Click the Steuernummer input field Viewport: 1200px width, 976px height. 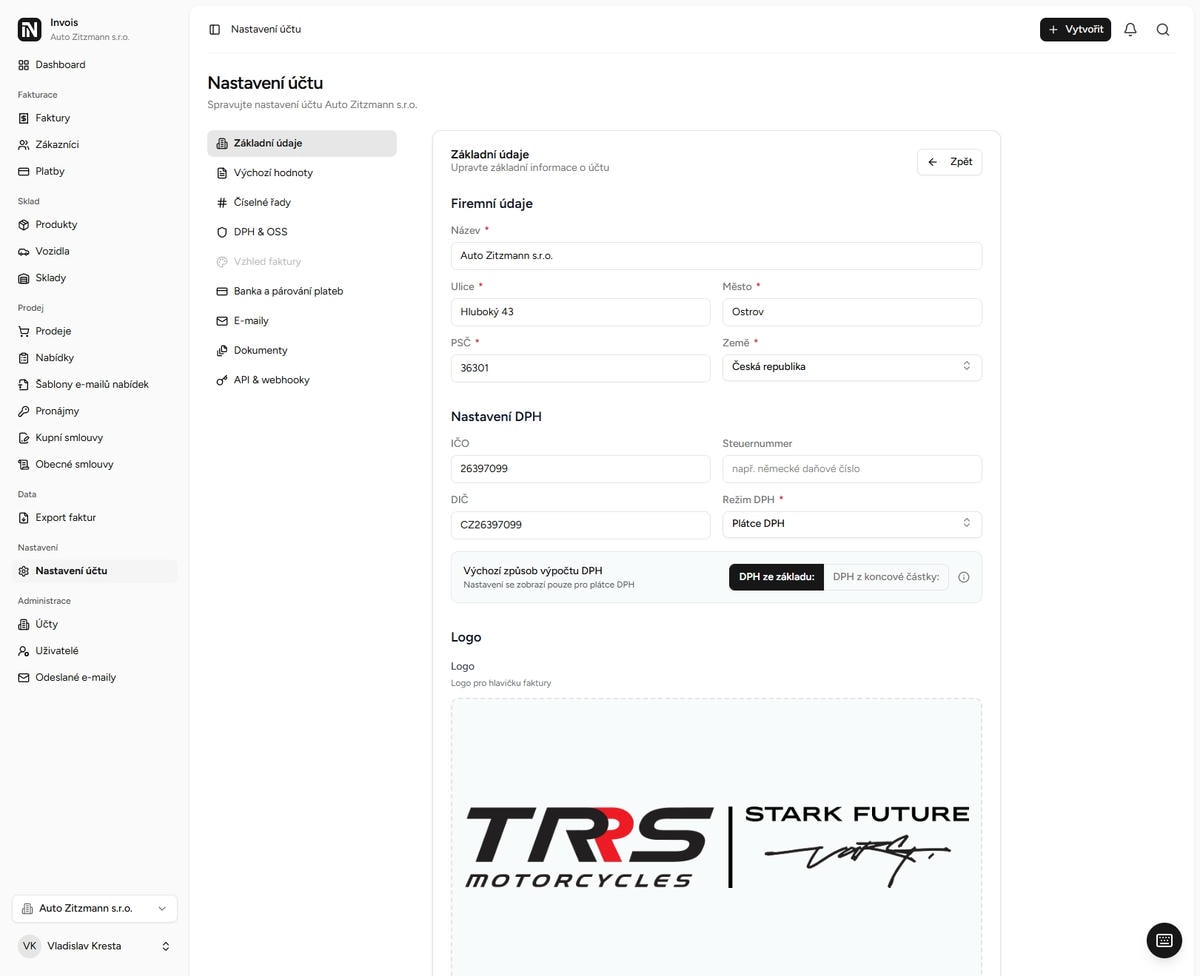tap(852, 469)
